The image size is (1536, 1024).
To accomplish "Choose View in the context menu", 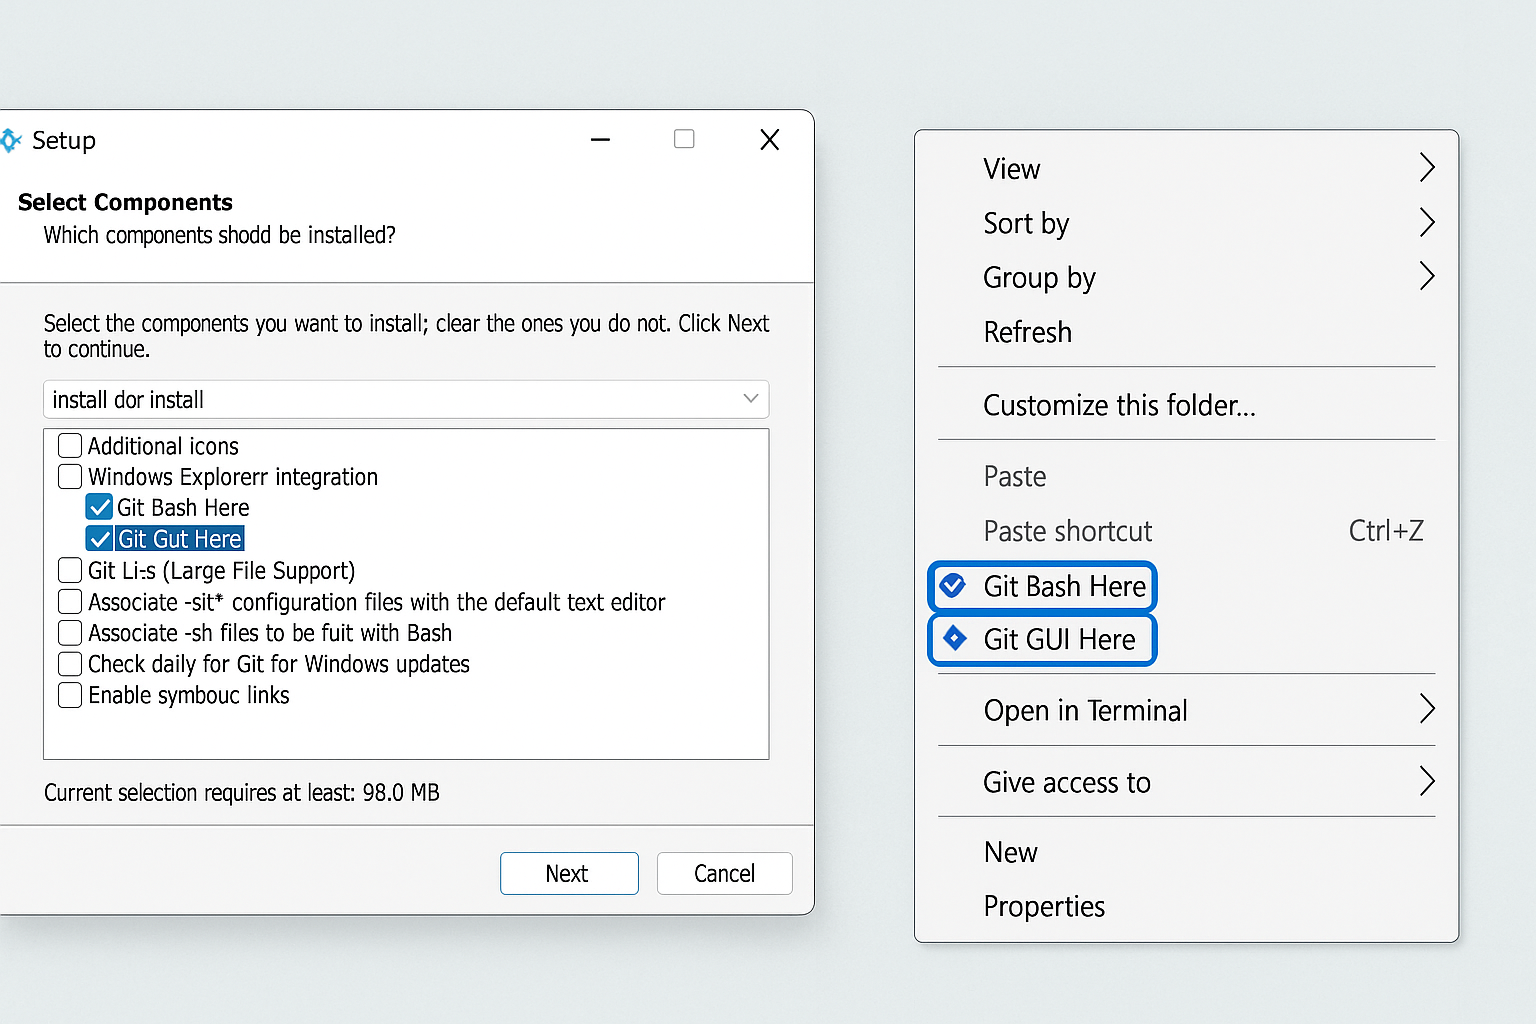I will (x=1186, y=168).
